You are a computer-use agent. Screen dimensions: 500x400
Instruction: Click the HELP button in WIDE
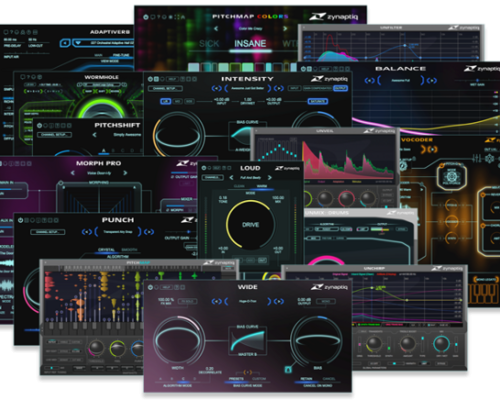tap(166, 287)
